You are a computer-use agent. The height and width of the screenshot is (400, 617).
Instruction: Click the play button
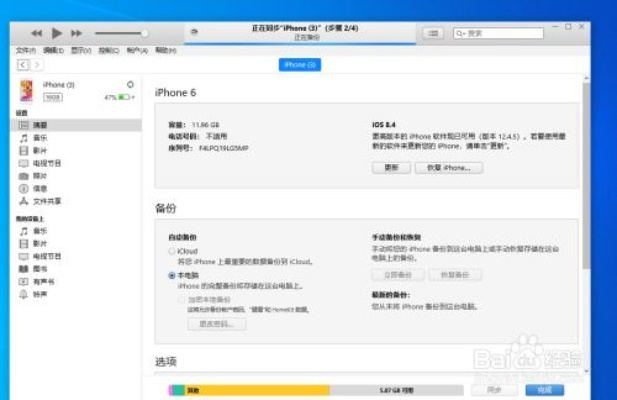point(57,33)
